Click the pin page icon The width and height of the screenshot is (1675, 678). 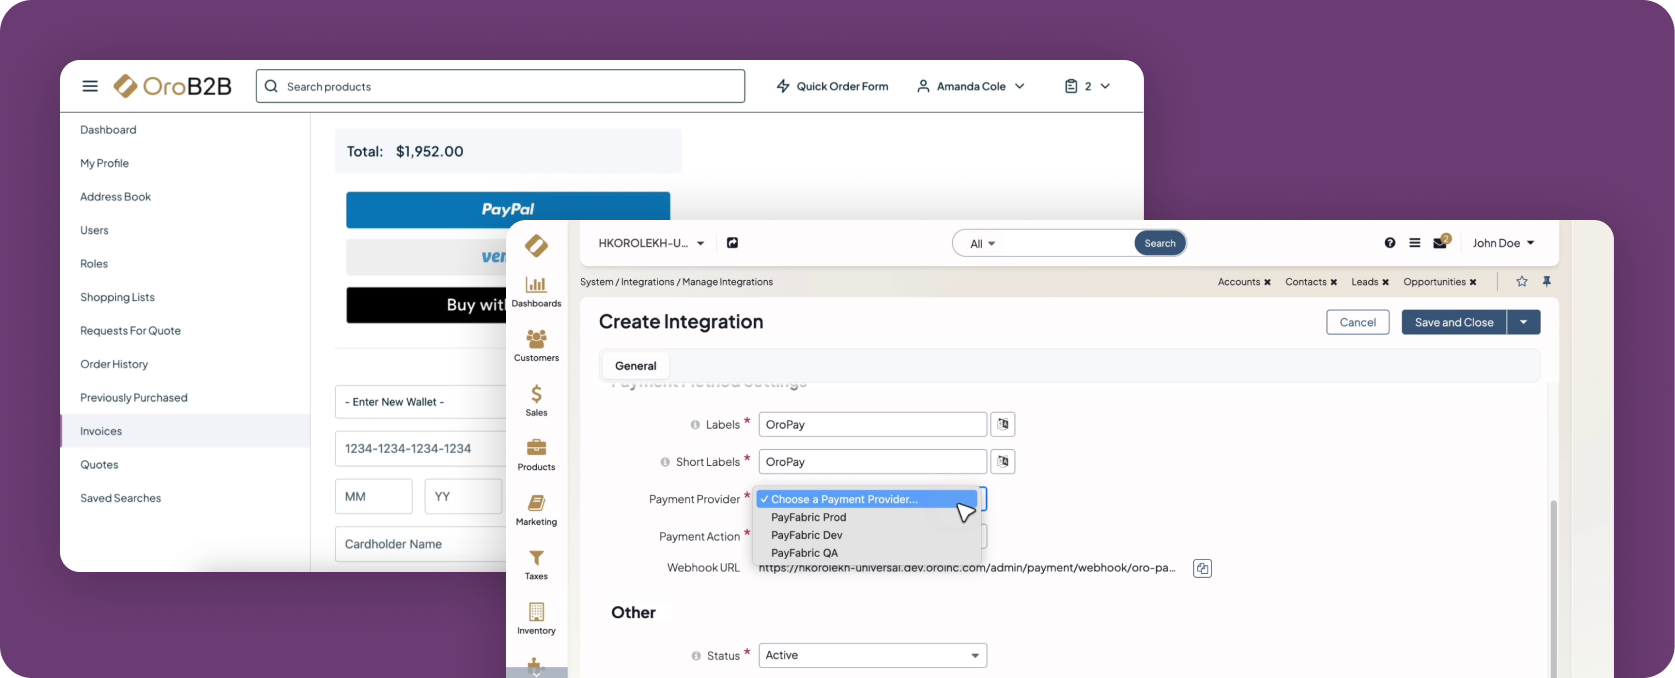click(1547, 282)
